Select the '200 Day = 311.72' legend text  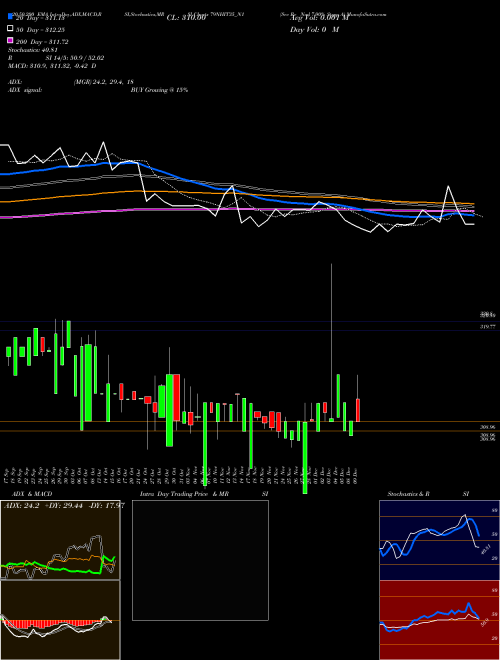(42, 41)
